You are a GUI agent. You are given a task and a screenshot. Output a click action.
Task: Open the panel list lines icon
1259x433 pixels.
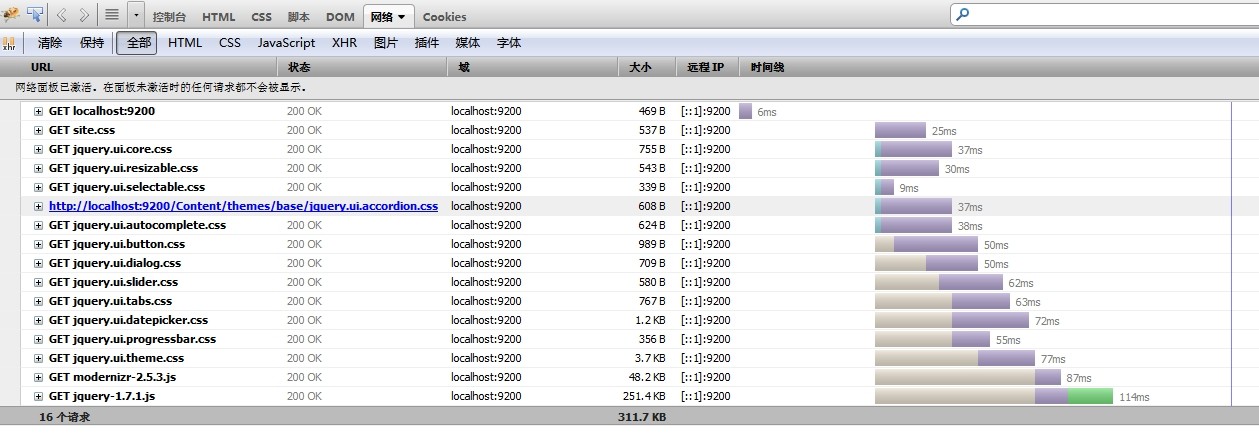point(112,15)
